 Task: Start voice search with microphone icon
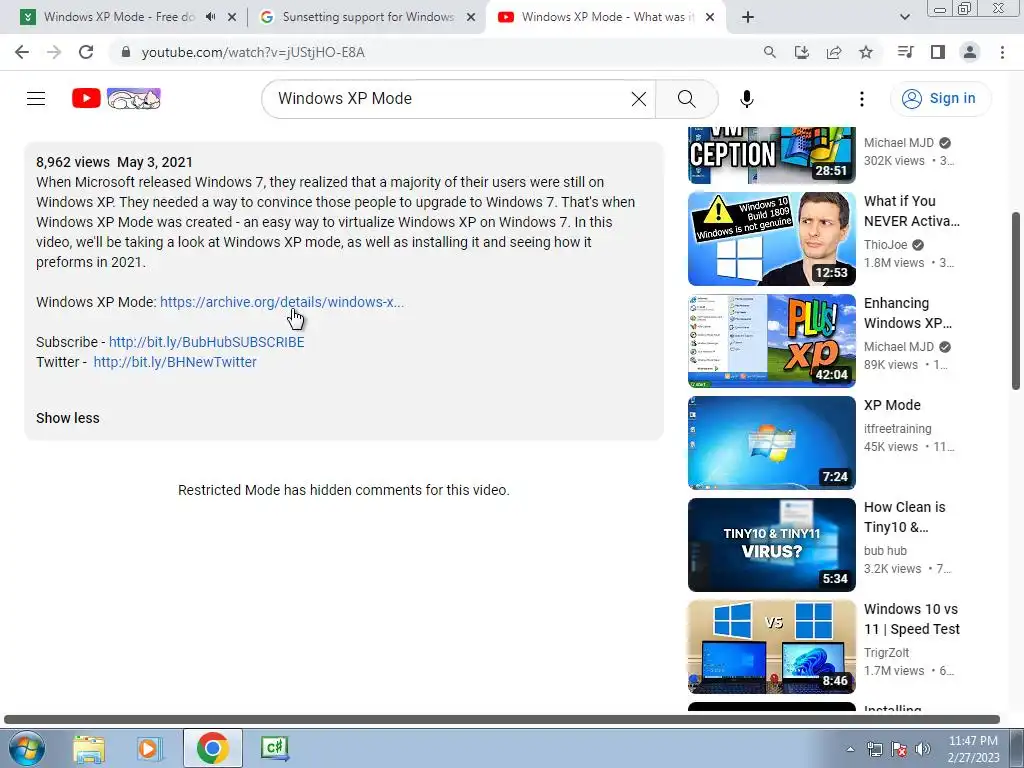click(x=746, y=99)
